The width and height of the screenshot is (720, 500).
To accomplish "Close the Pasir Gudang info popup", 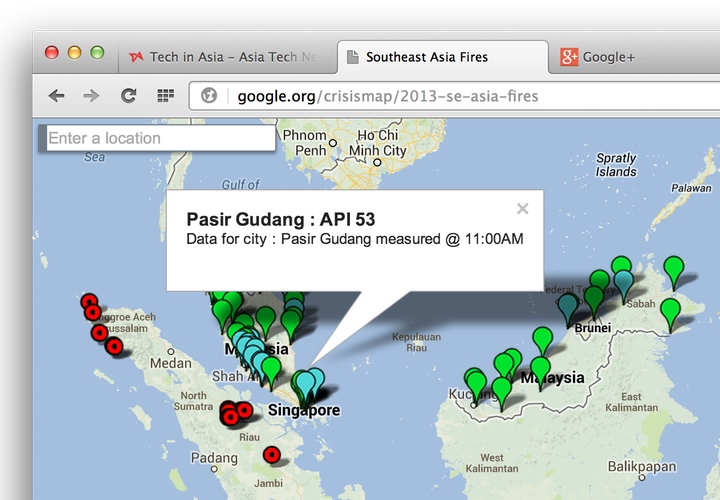I will (523, 208).
